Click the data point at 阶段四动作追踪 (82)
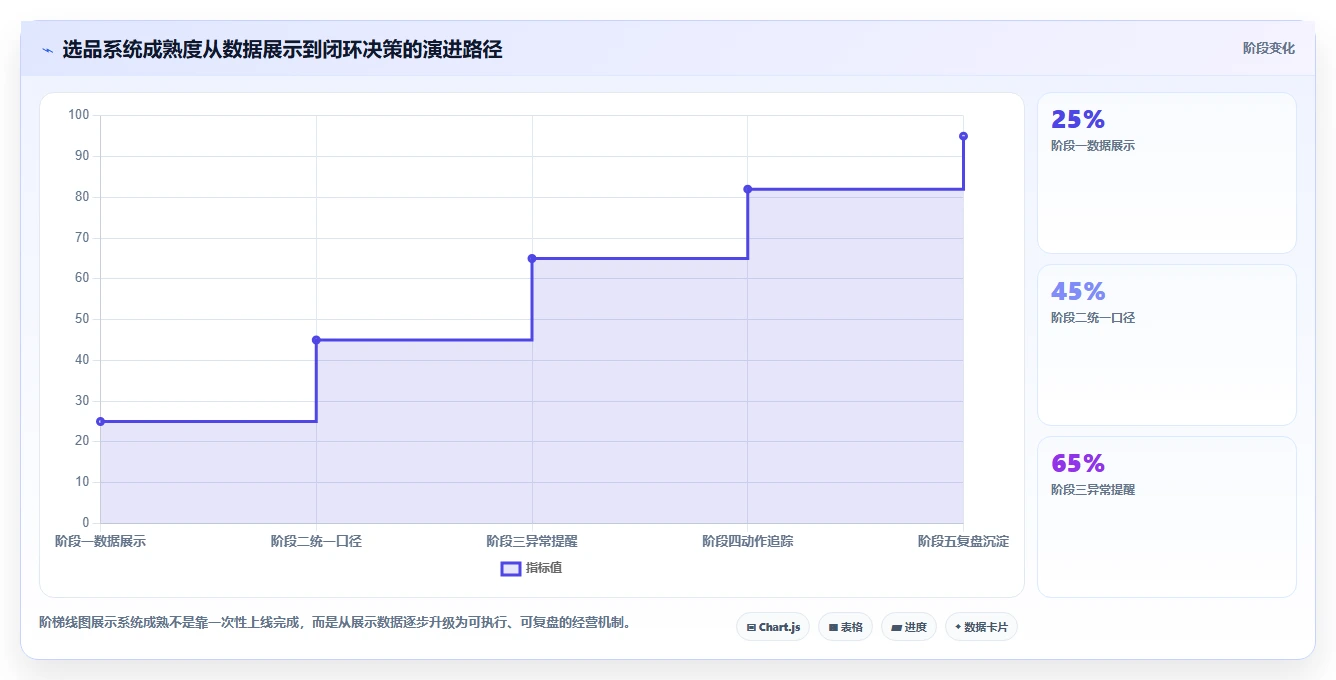 748,189
